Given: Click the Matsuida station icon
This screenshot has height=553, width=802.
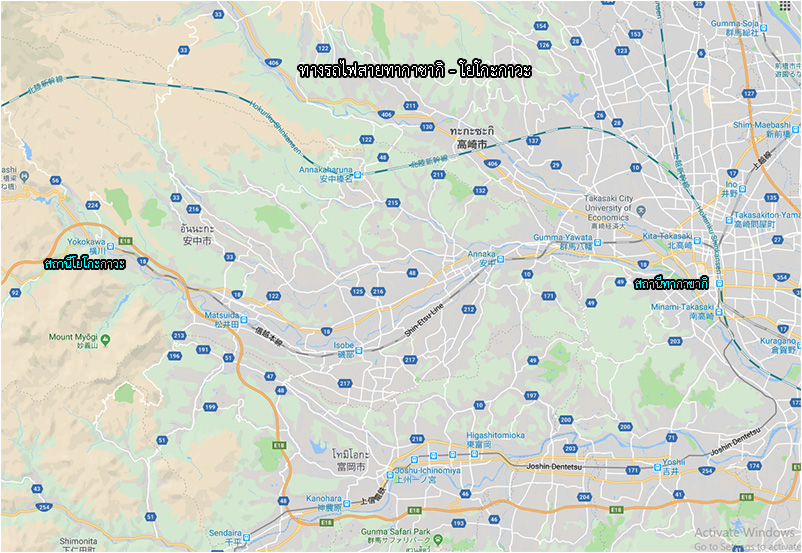Looking at the screenshot, I should point(244,320).
